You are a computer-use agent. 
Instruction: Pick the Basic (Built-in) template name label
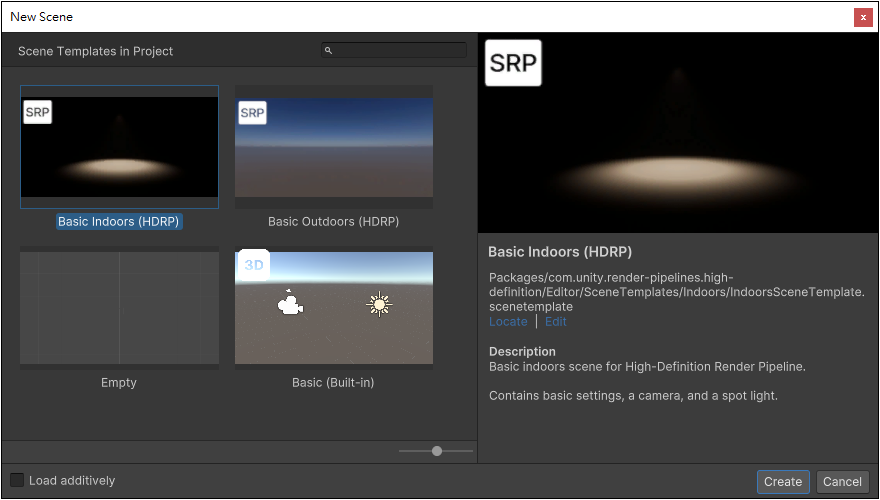point(333,382)
